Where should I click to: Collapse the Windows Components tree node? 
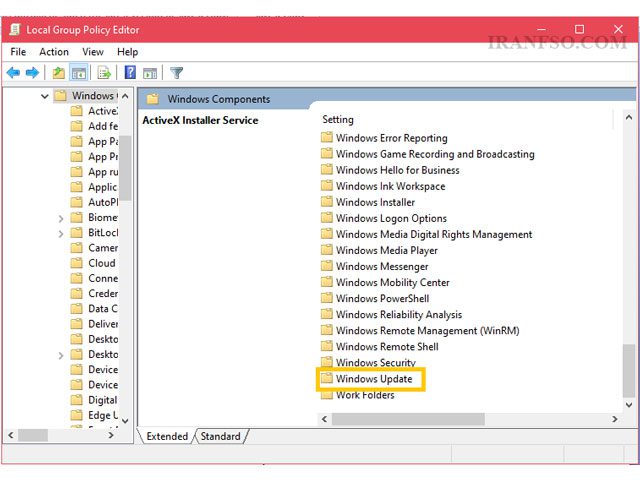44,96
